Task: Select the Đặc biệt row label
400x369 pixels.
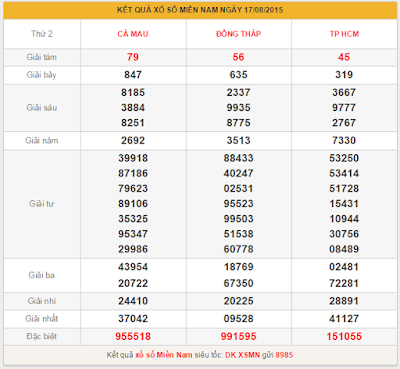Action: coord(42,336)
